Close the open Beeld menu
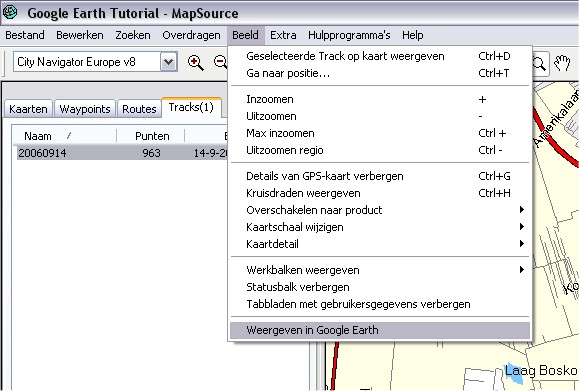 pos(246,35)
